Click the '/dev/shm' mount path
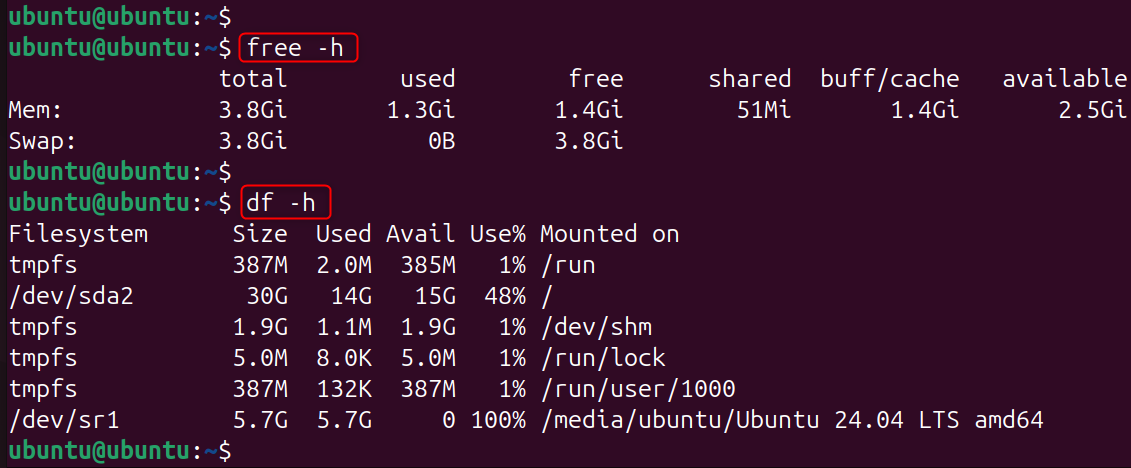This screenshot has height=468, width=1131. pyautogui.click(x=596, y=327)
